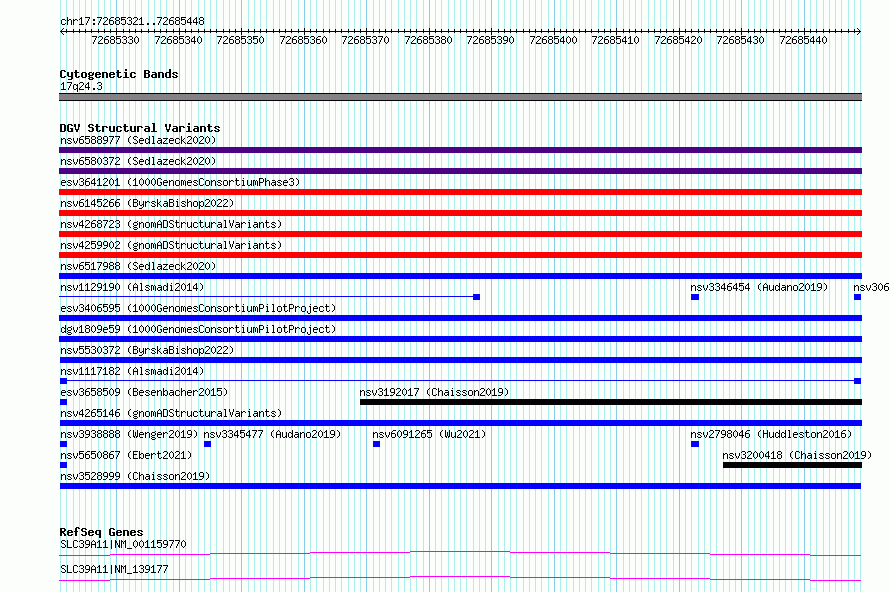Click nsv4259902 (gnomADStructuralVariants) label

coord(171,245)
